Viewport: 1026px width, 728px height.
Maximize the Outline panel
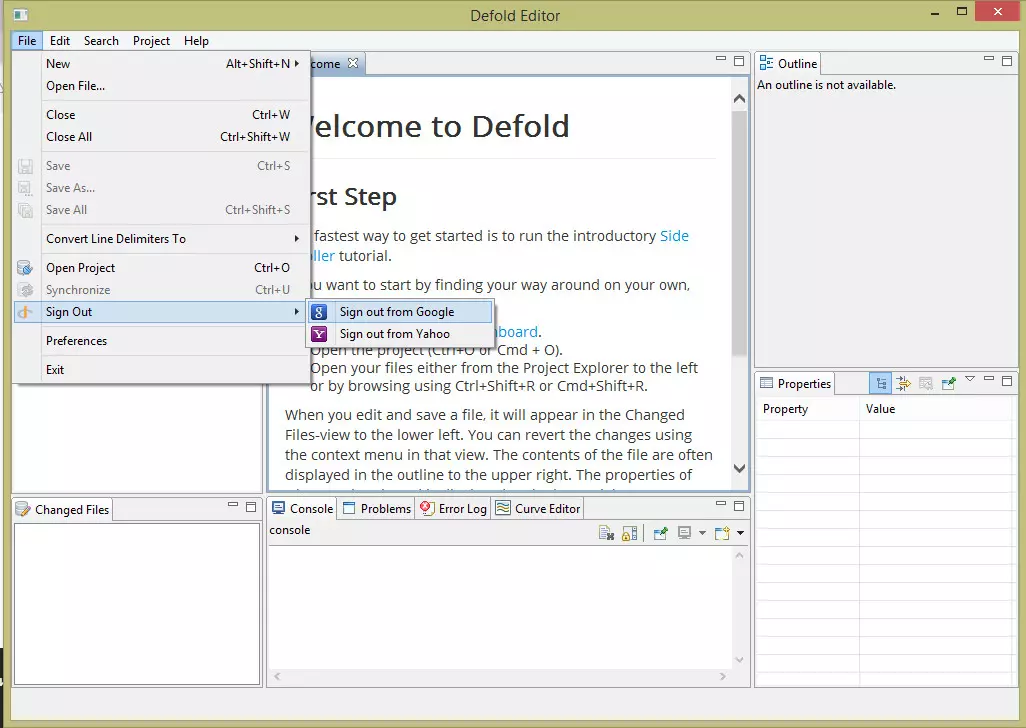[x=1007, y=61]
